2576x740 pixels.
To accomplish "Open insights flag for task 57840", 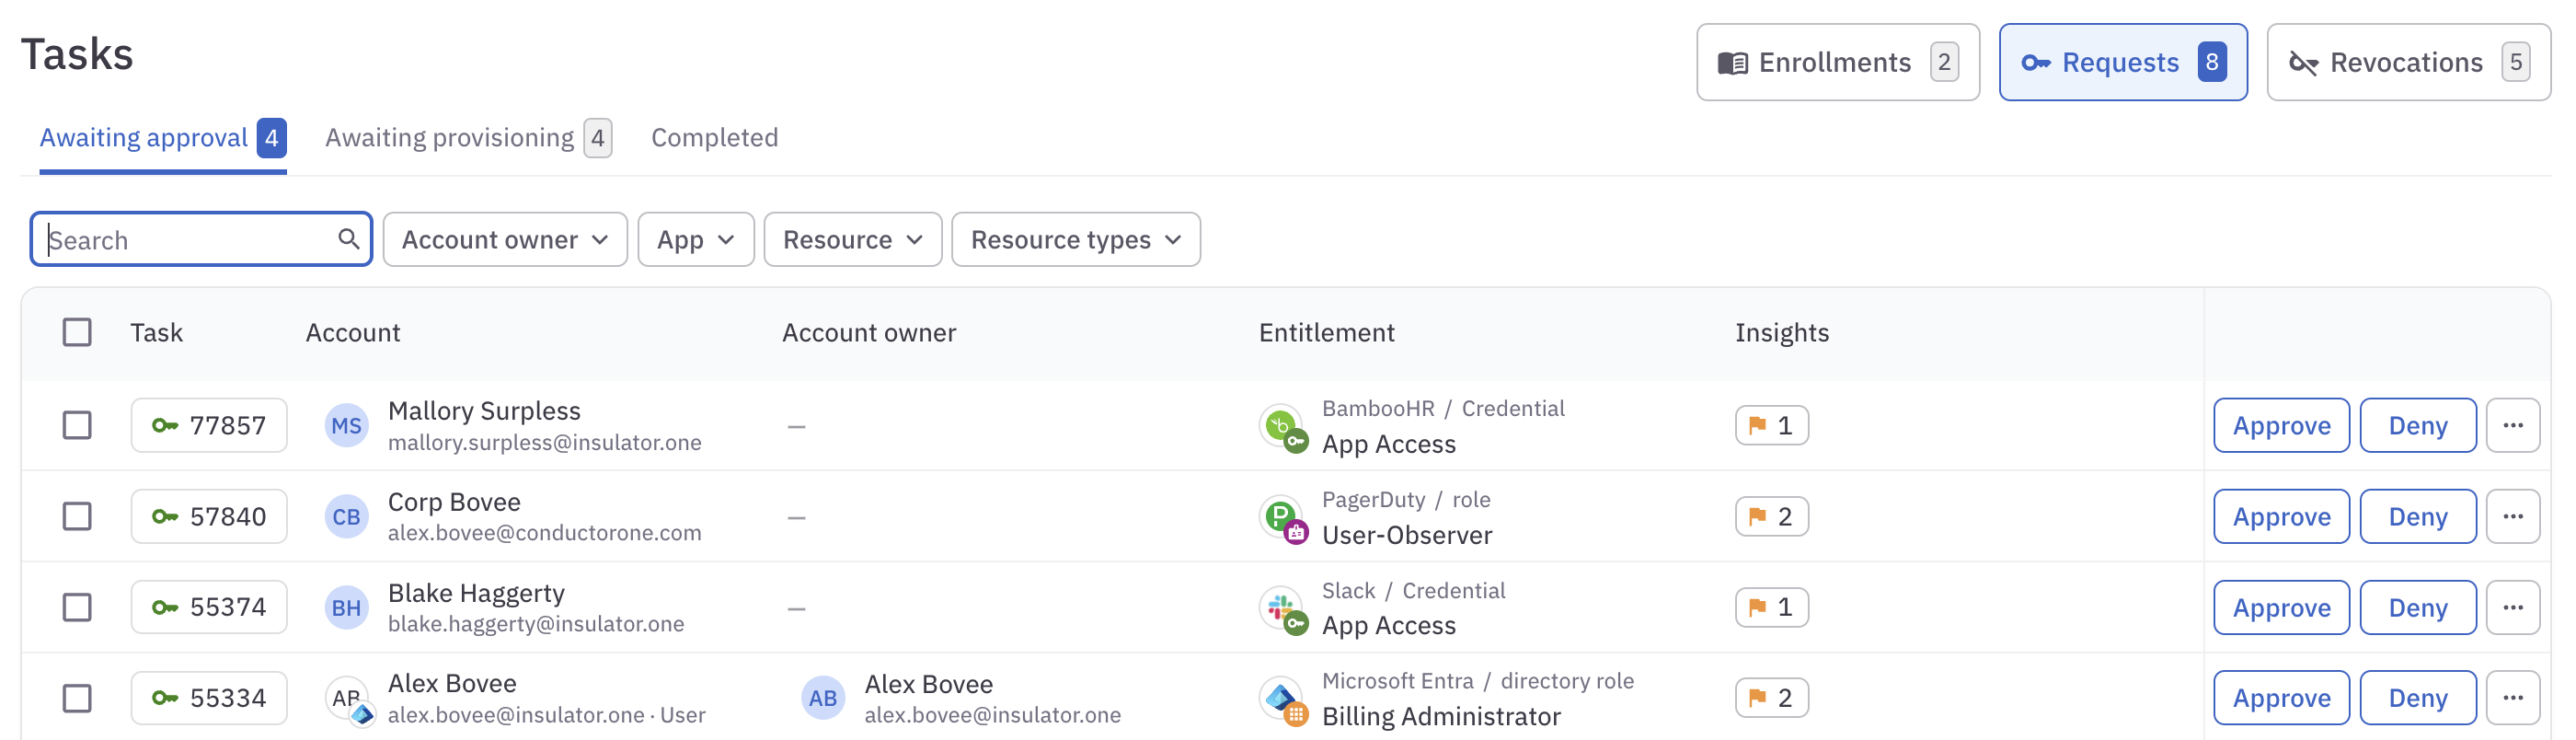I will tap(1770, 517).
